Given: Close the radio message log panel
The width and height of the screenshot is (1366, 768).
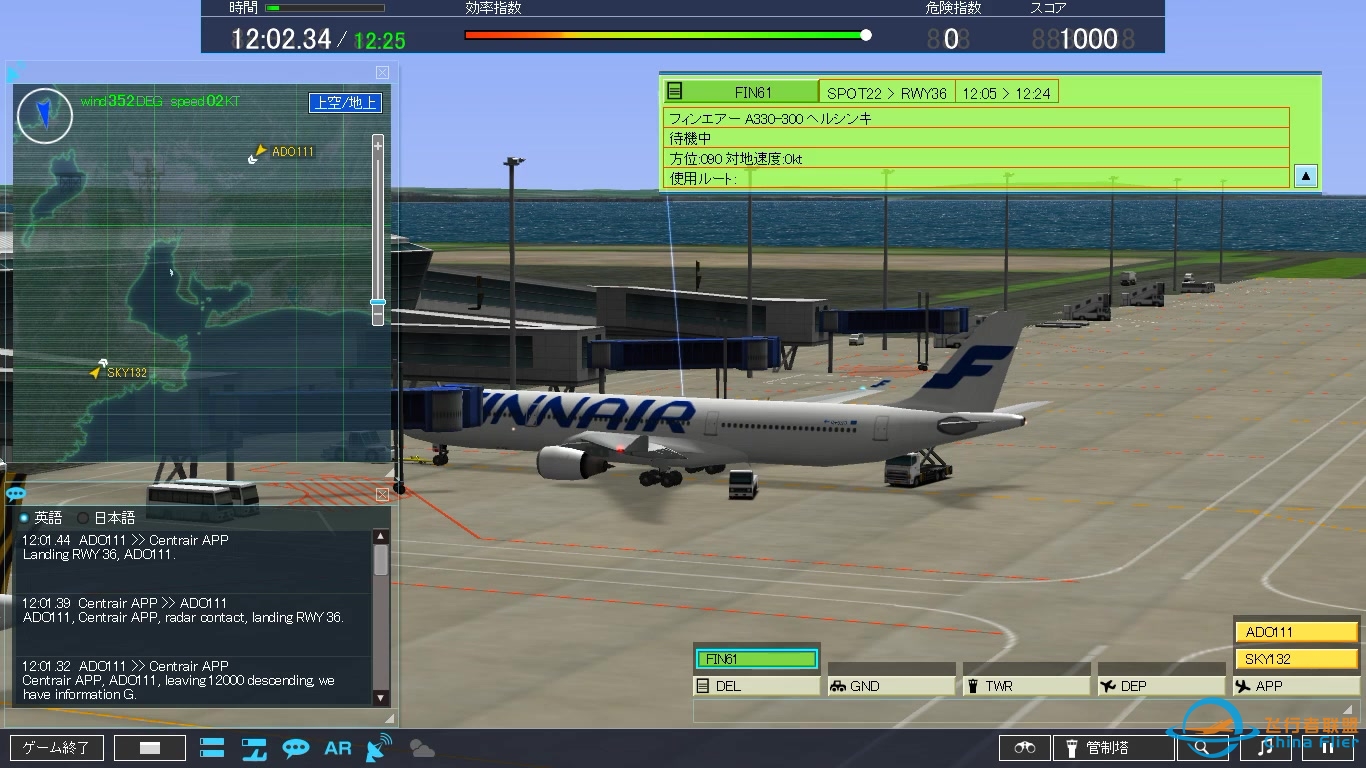Looking at the screenshot, I should click(x=382, y=495).
